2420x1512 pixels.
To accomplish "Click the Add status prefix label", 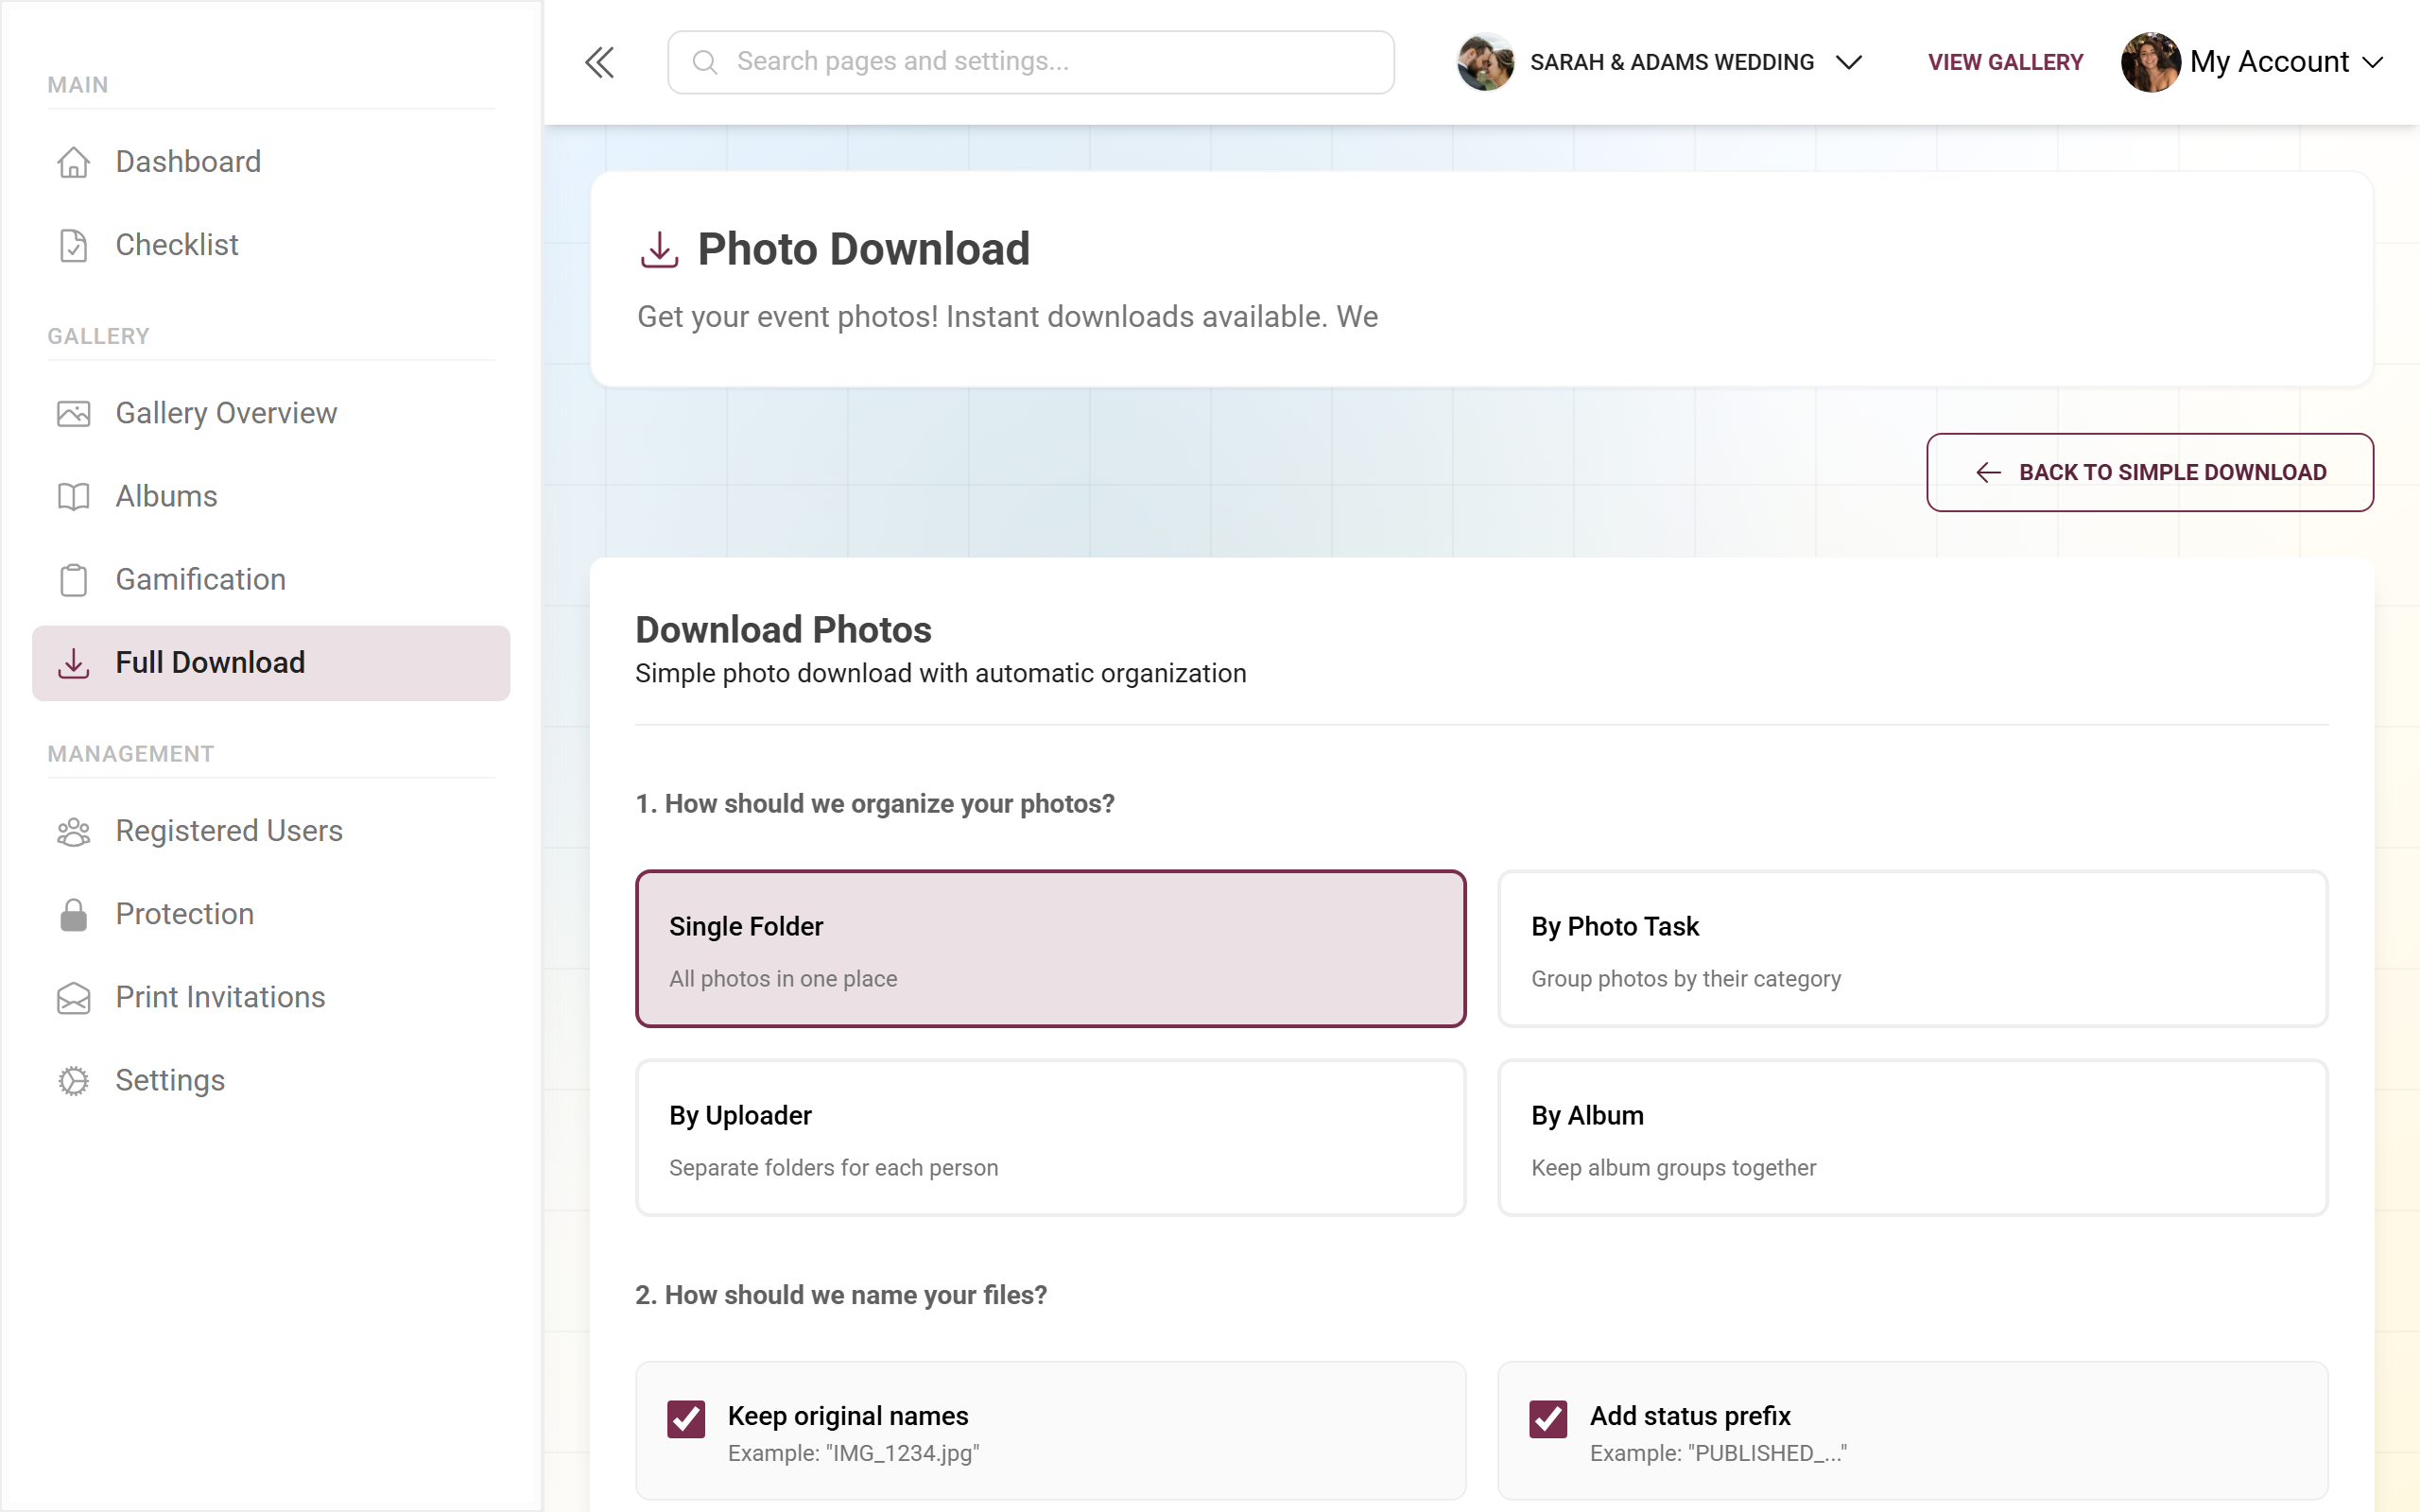I will click(x=1690, y=1416).
